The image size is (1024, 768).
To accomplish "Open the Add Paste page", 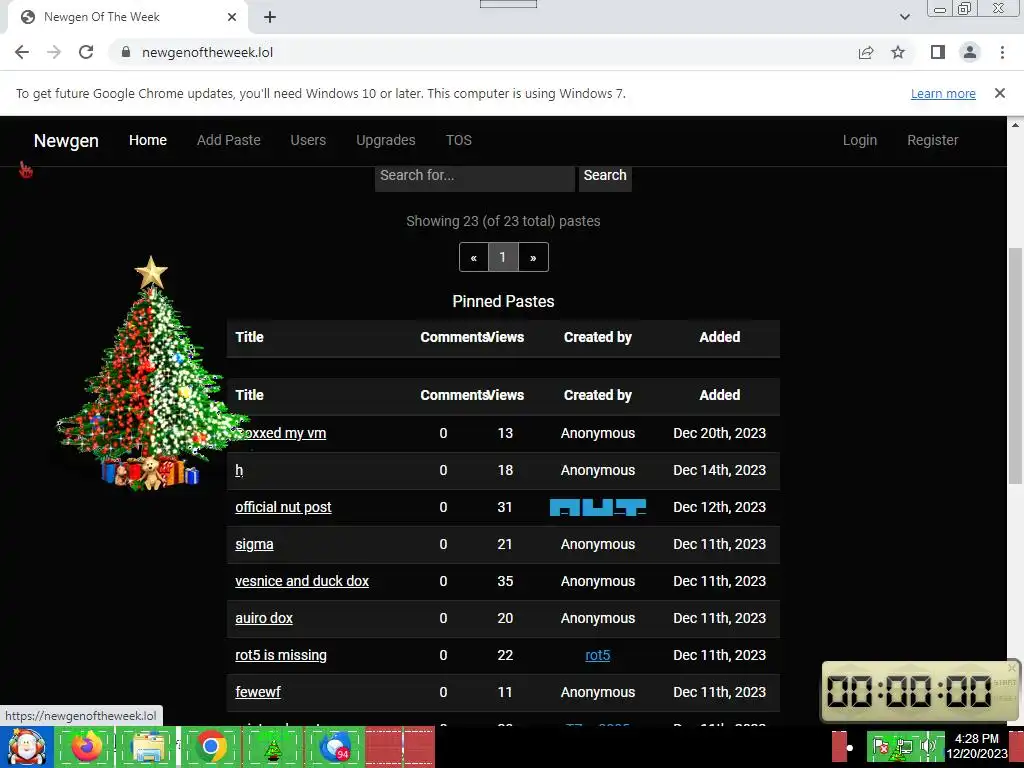I will 229,140.
